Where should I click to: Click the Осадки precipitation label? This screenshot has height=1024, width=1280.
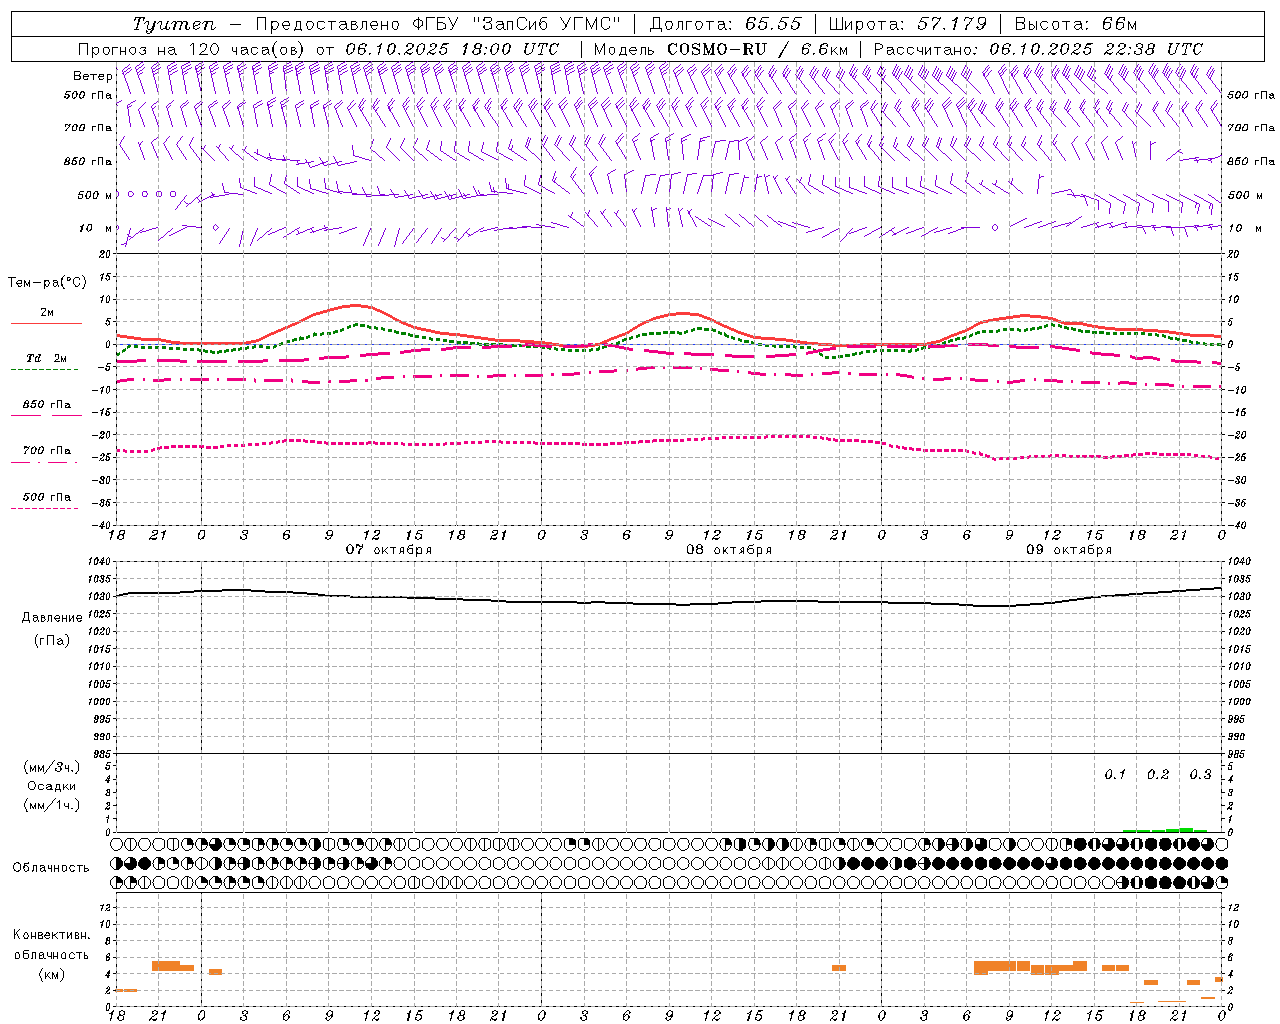tap(52, 786)
